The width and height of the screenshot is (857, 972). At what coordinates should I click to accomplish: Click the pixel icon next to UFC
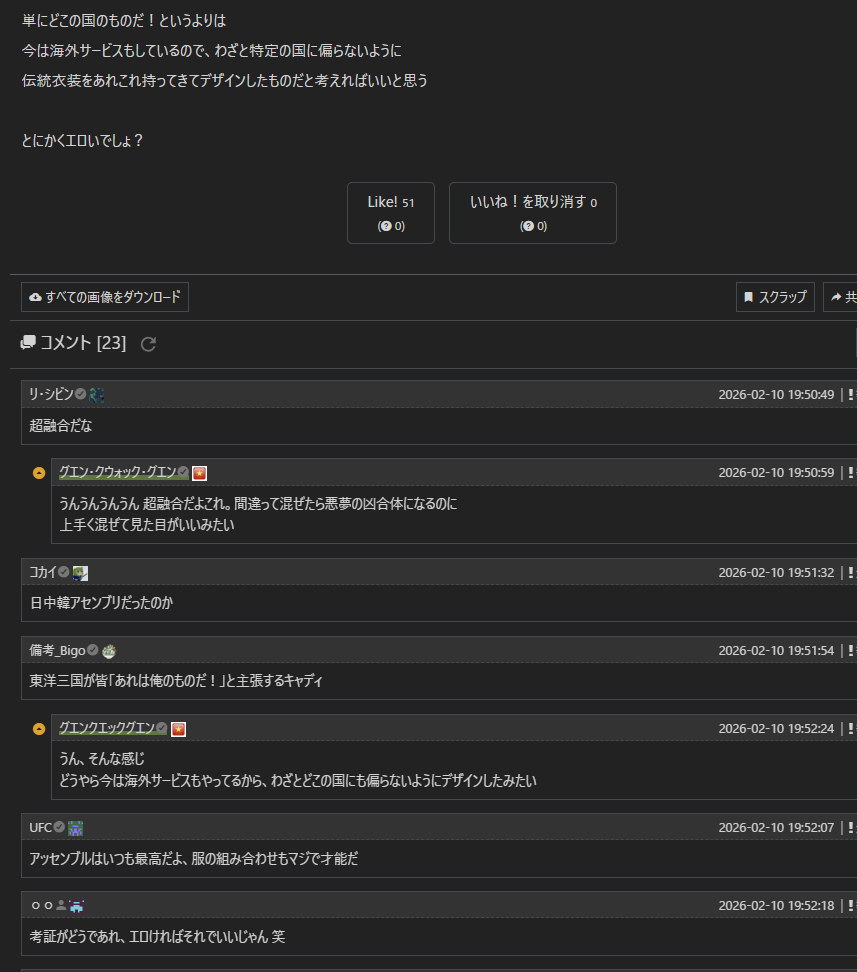(75, 828)
